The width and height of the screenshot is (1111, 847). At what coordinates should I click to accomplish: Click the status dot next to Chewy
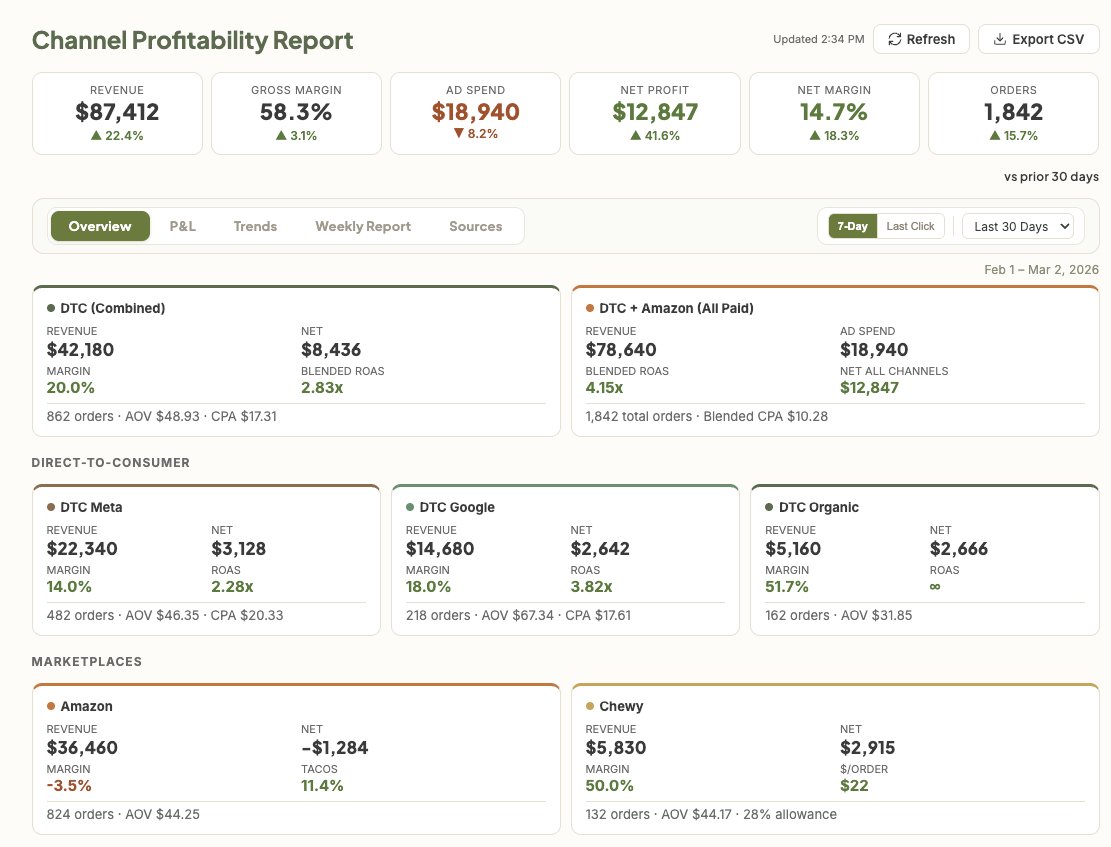point(591,706)
